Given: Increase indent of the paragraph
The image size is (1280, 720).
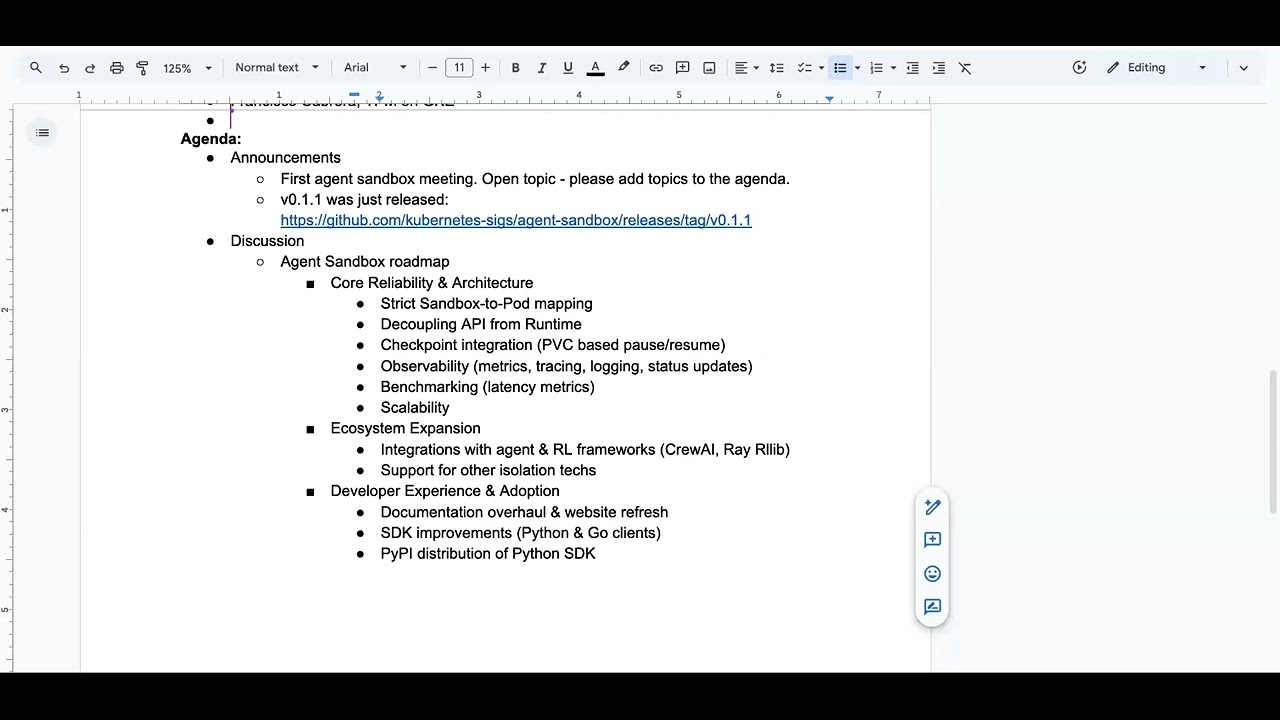Looking at the screenshot, I should [x=938, y=68].
